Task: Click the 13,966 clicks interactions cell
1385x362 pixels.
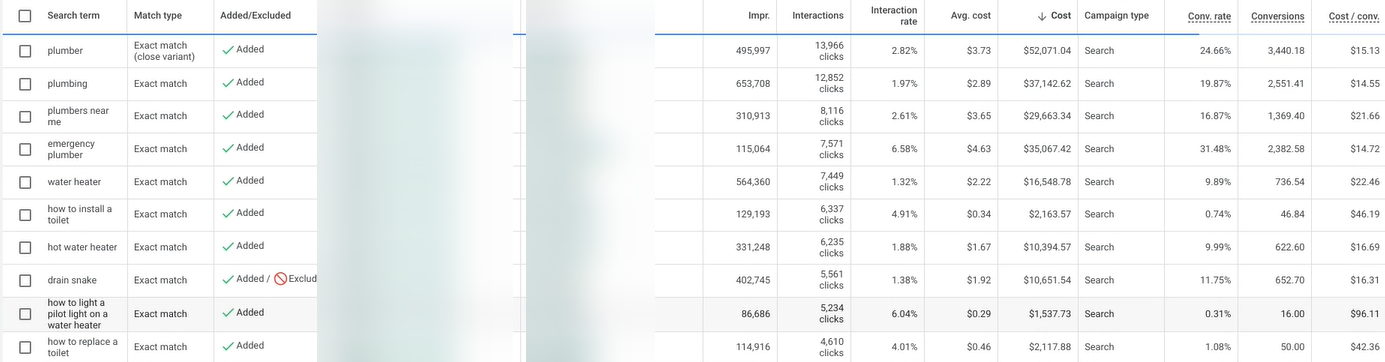Action: click(829, 51)
